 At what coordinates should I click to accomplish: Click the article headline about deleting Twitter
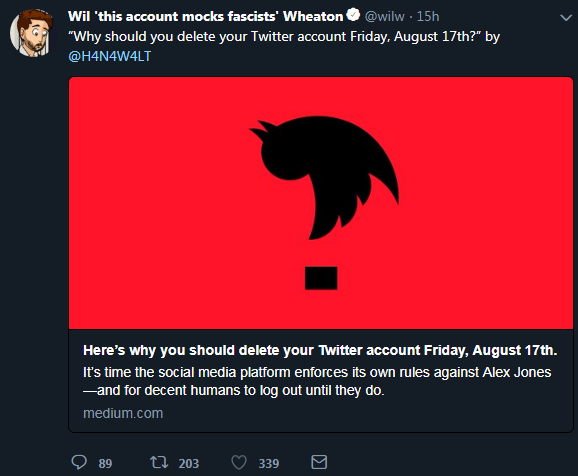320,350
